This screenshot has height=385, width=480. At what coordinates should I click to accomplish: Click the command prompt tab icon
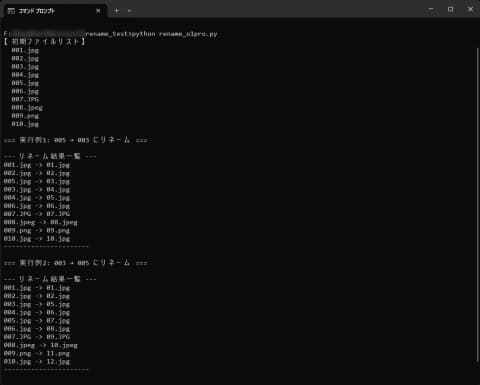click(11, 11)
